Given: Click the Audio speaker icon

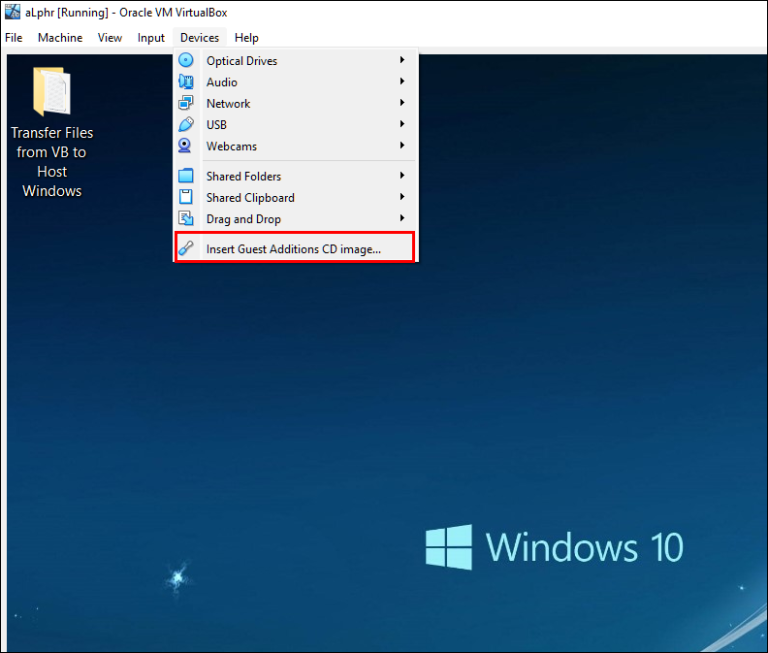Looking at the screenshot, I should click(186, 82).
